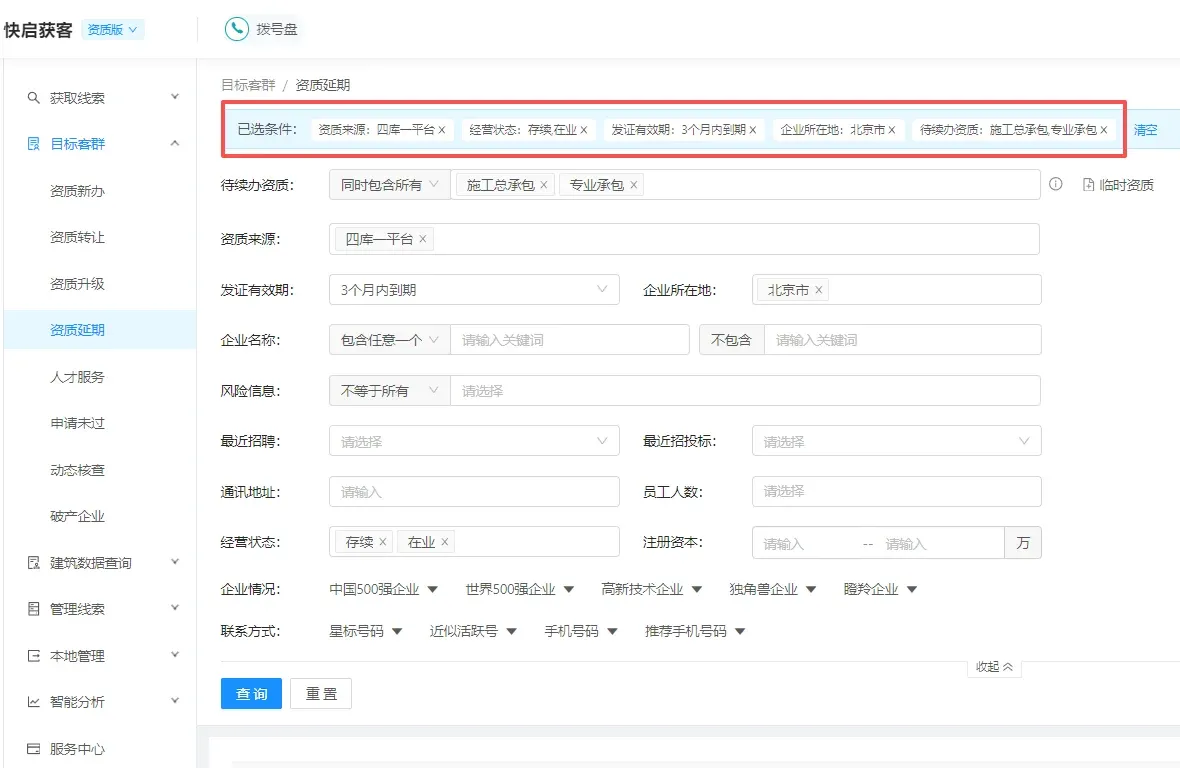
Task: Open 中国500强企业 filter dropdown
Action: tap(383, 589)
